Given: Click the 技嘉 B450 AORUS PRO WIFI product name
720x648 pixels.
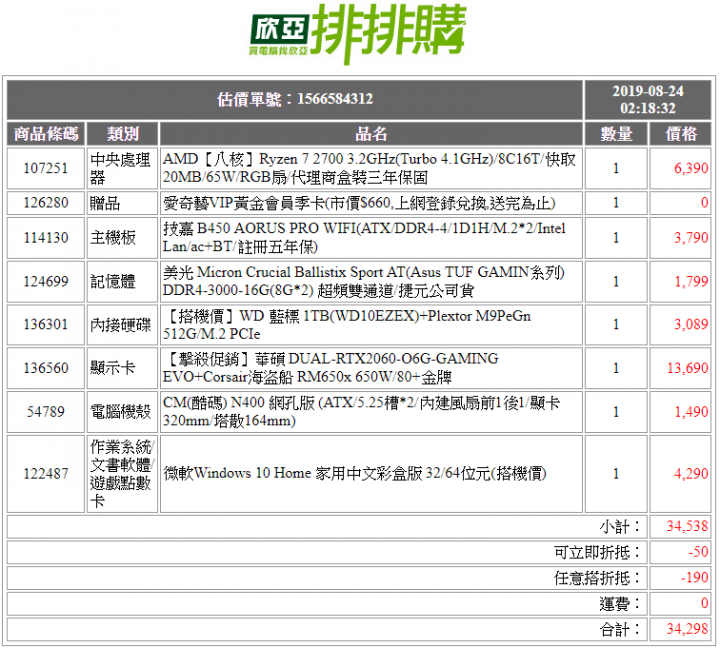Looking at the screenshot, I should coord(364,237).
